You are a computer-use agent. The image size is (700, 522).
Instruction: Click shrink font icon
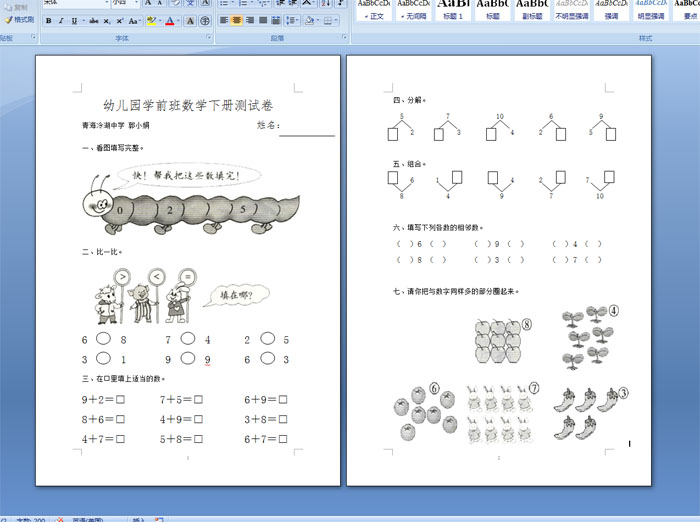160,3
